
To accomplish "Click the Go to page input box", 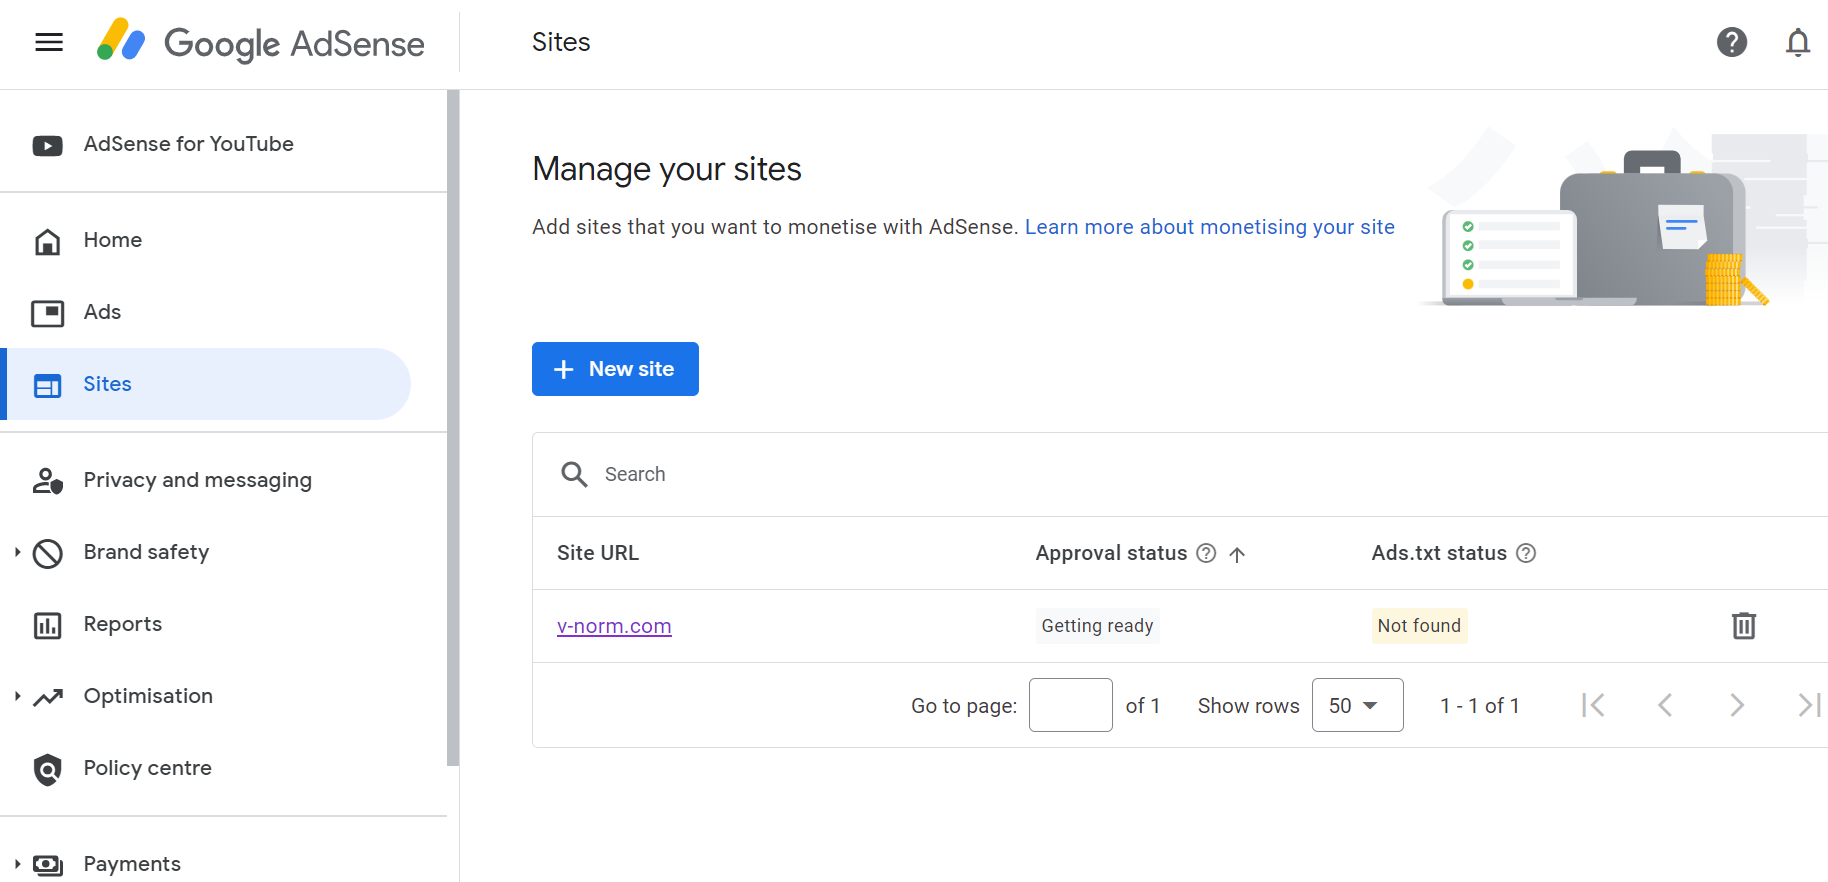I will pyautogui.click(x=1071, y=705).
